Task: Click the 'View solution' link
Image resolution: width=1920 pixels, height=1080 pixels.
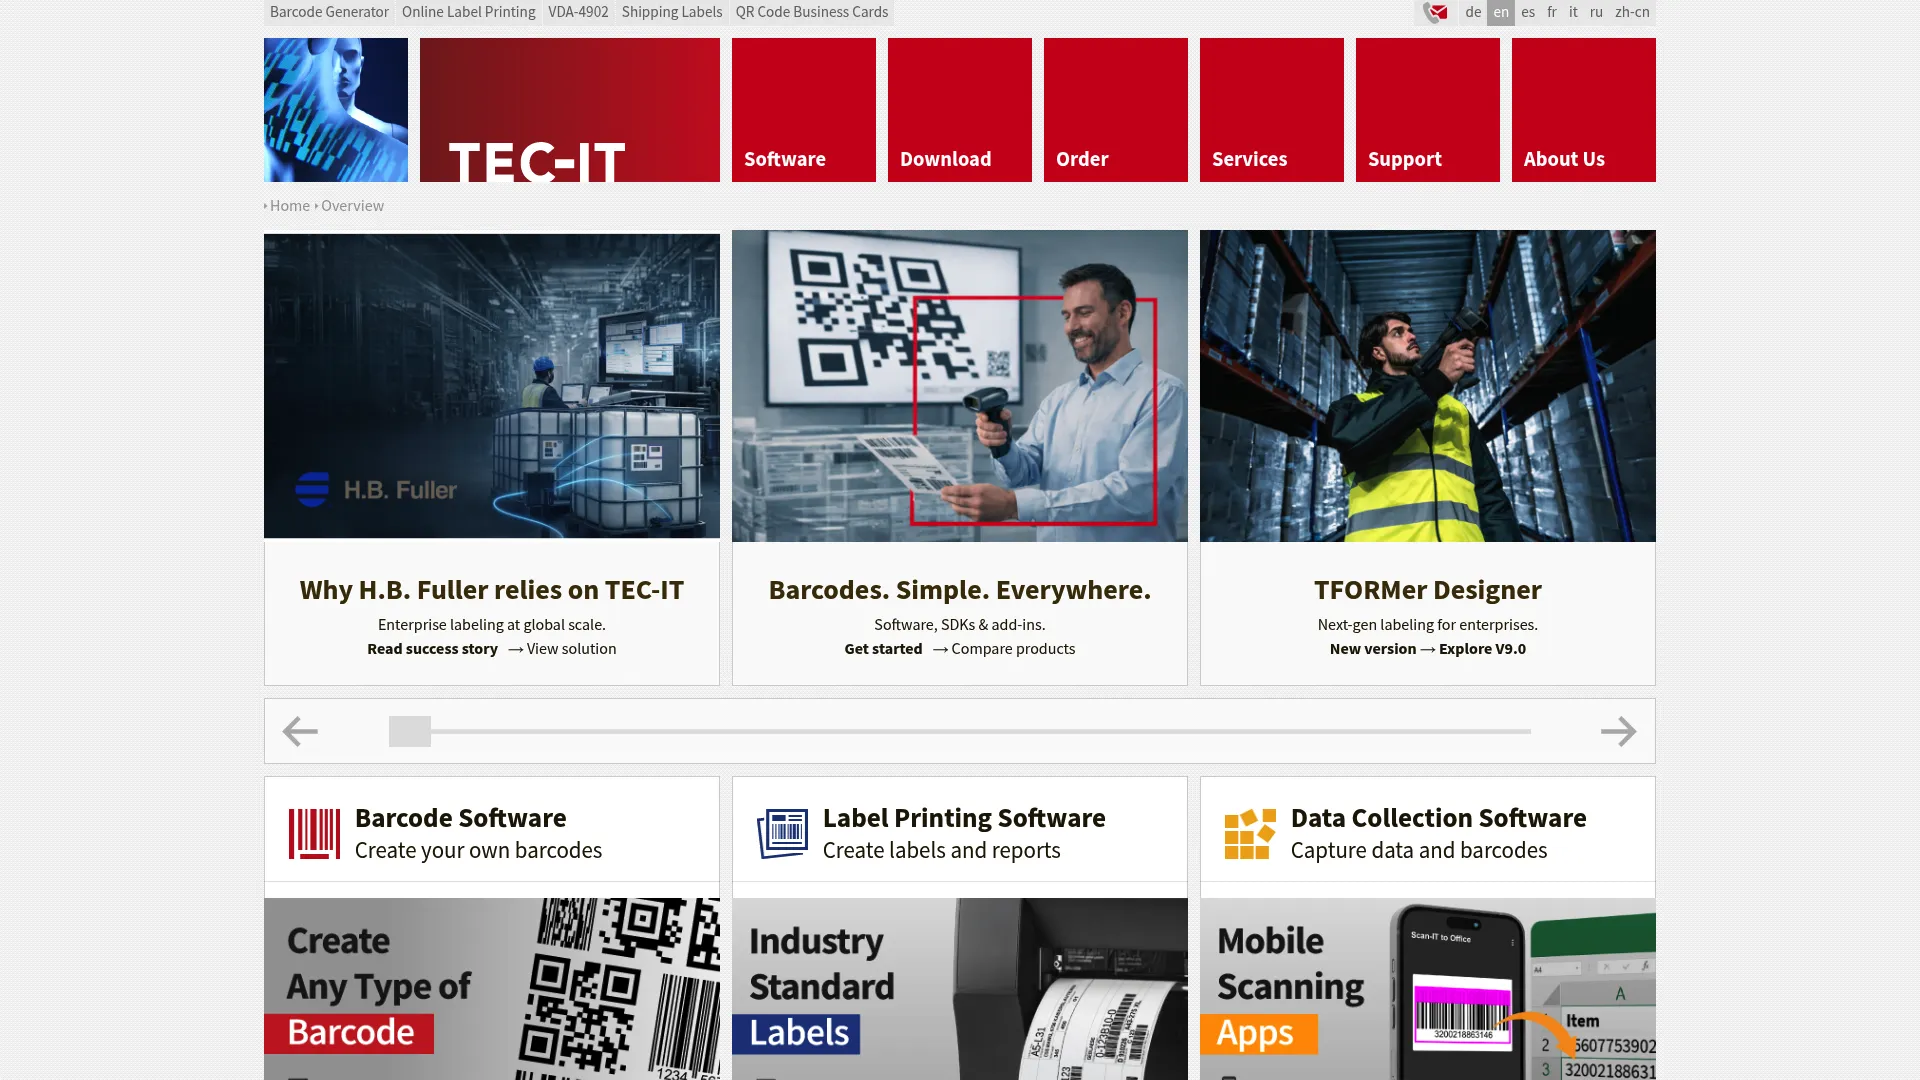Action: click(571, 649)
